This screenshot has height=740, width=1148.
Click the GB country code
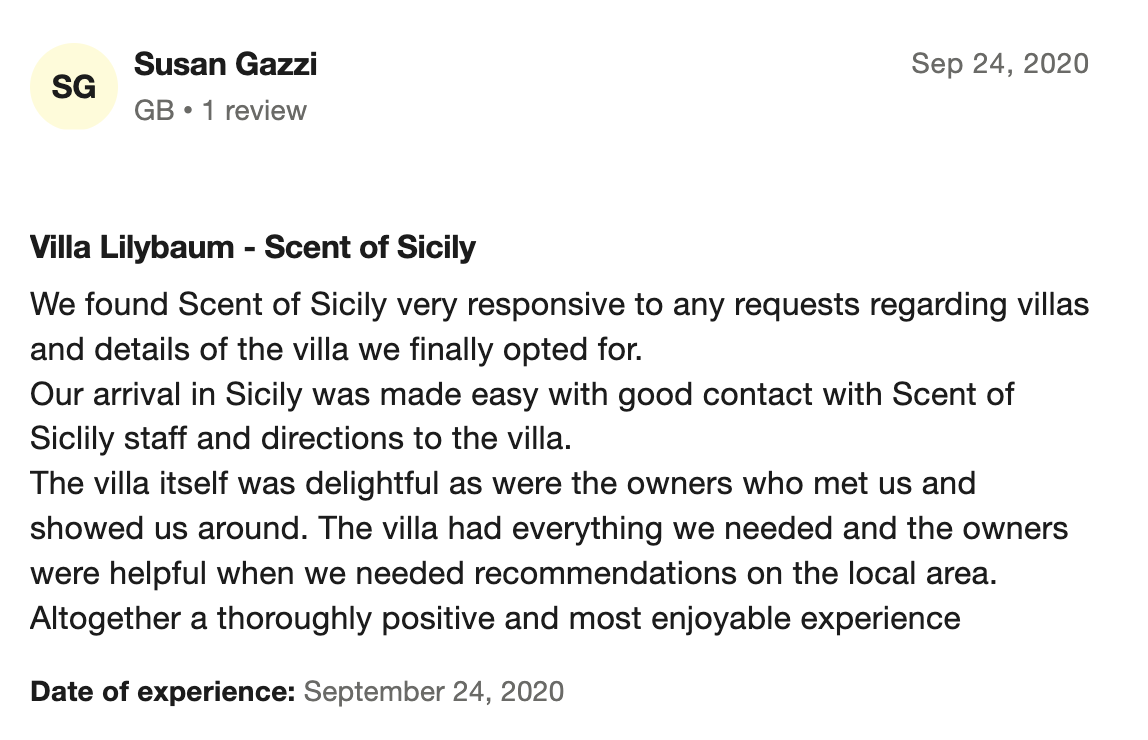tap(154, 110)
